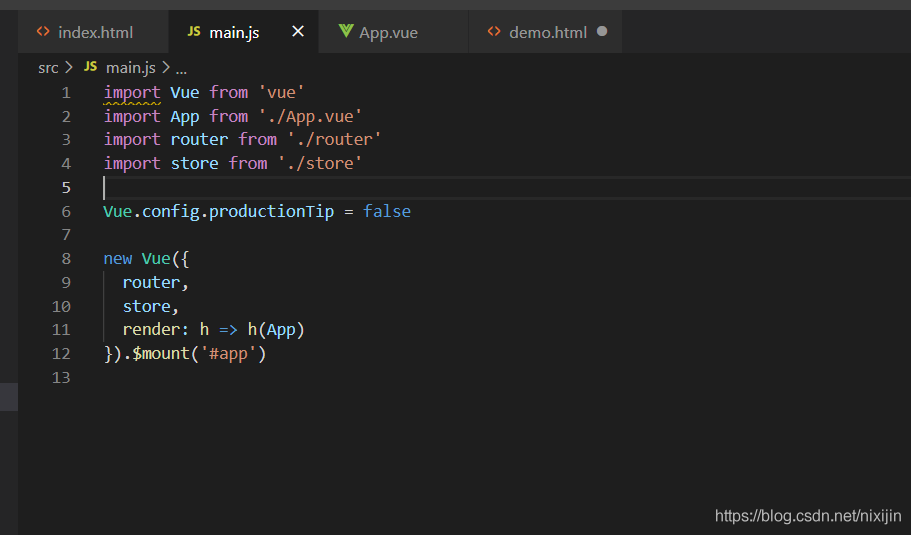Click the productionTip property on line 6
This screenshot has height=535, width=911.
coord(271,211)
